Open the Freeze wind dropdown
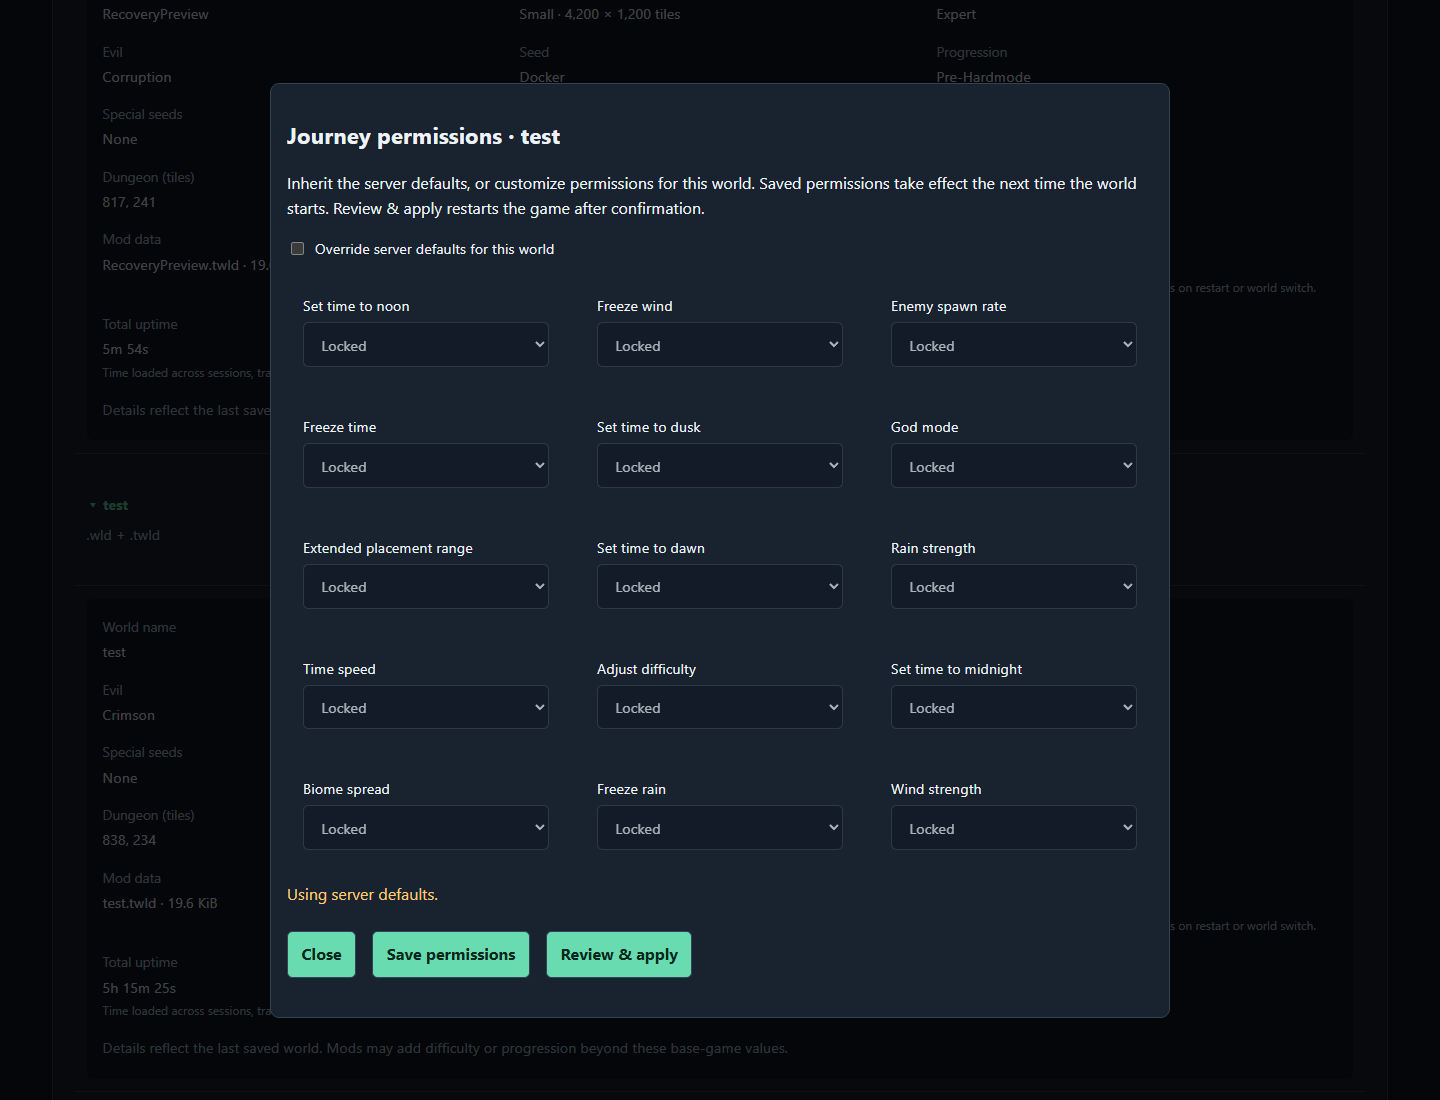1440x1100 pixels. coord(720,345)
